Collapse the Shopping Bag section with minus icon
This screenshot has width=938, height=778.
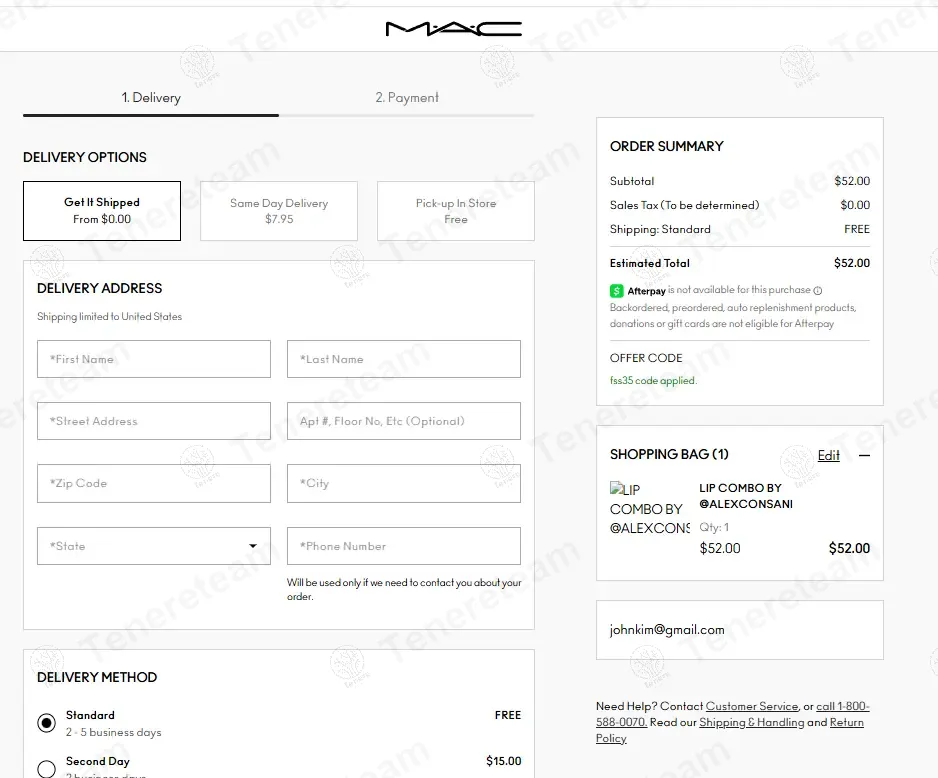click(864, 455)
